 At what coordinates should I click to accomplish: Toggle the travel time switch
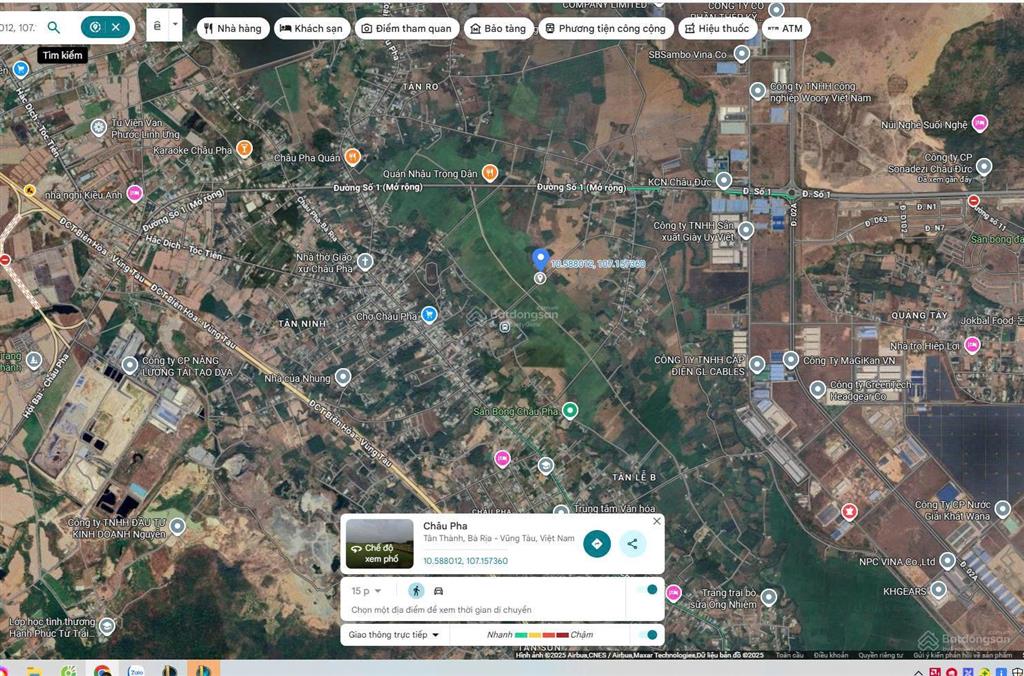(x=648, y=590)
